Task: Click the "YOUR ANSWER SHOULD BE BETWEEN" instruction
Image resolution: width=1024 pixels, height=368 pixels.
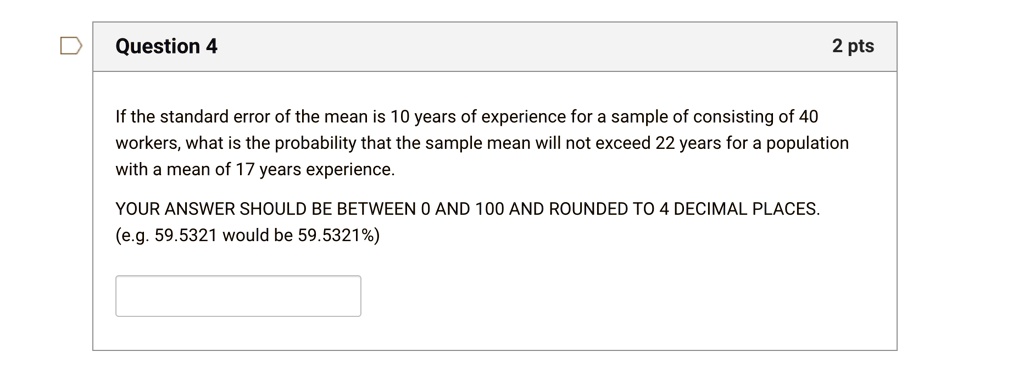Action: coord(468,209)
